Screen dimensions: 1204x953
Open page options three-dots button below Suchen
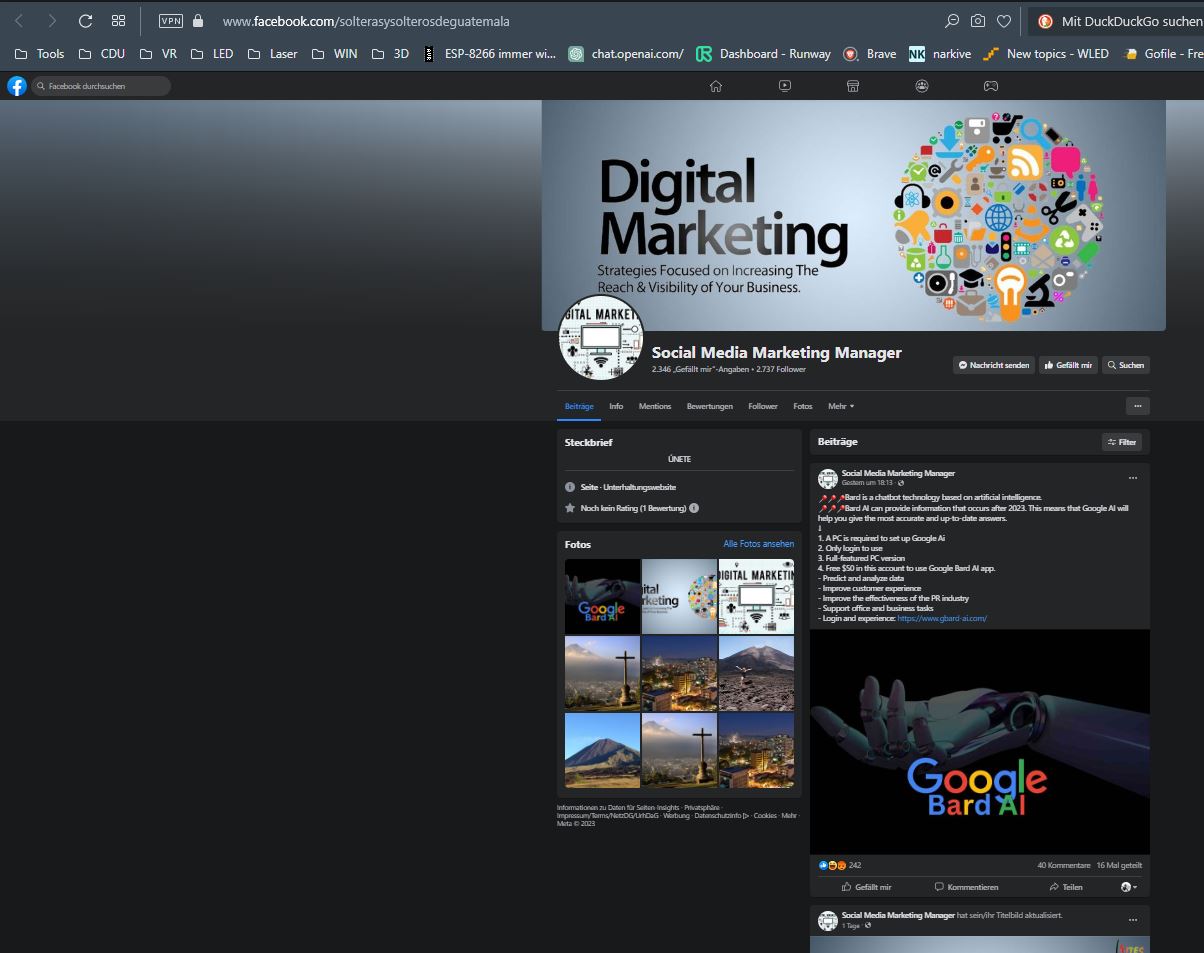(x=1137, y=406)
